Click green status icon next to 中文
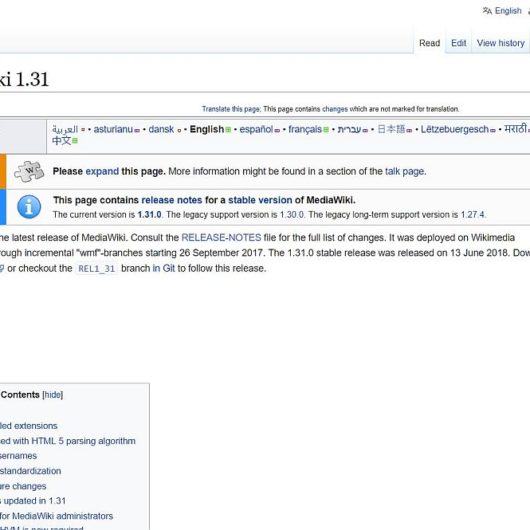 (x=75, y=141)
